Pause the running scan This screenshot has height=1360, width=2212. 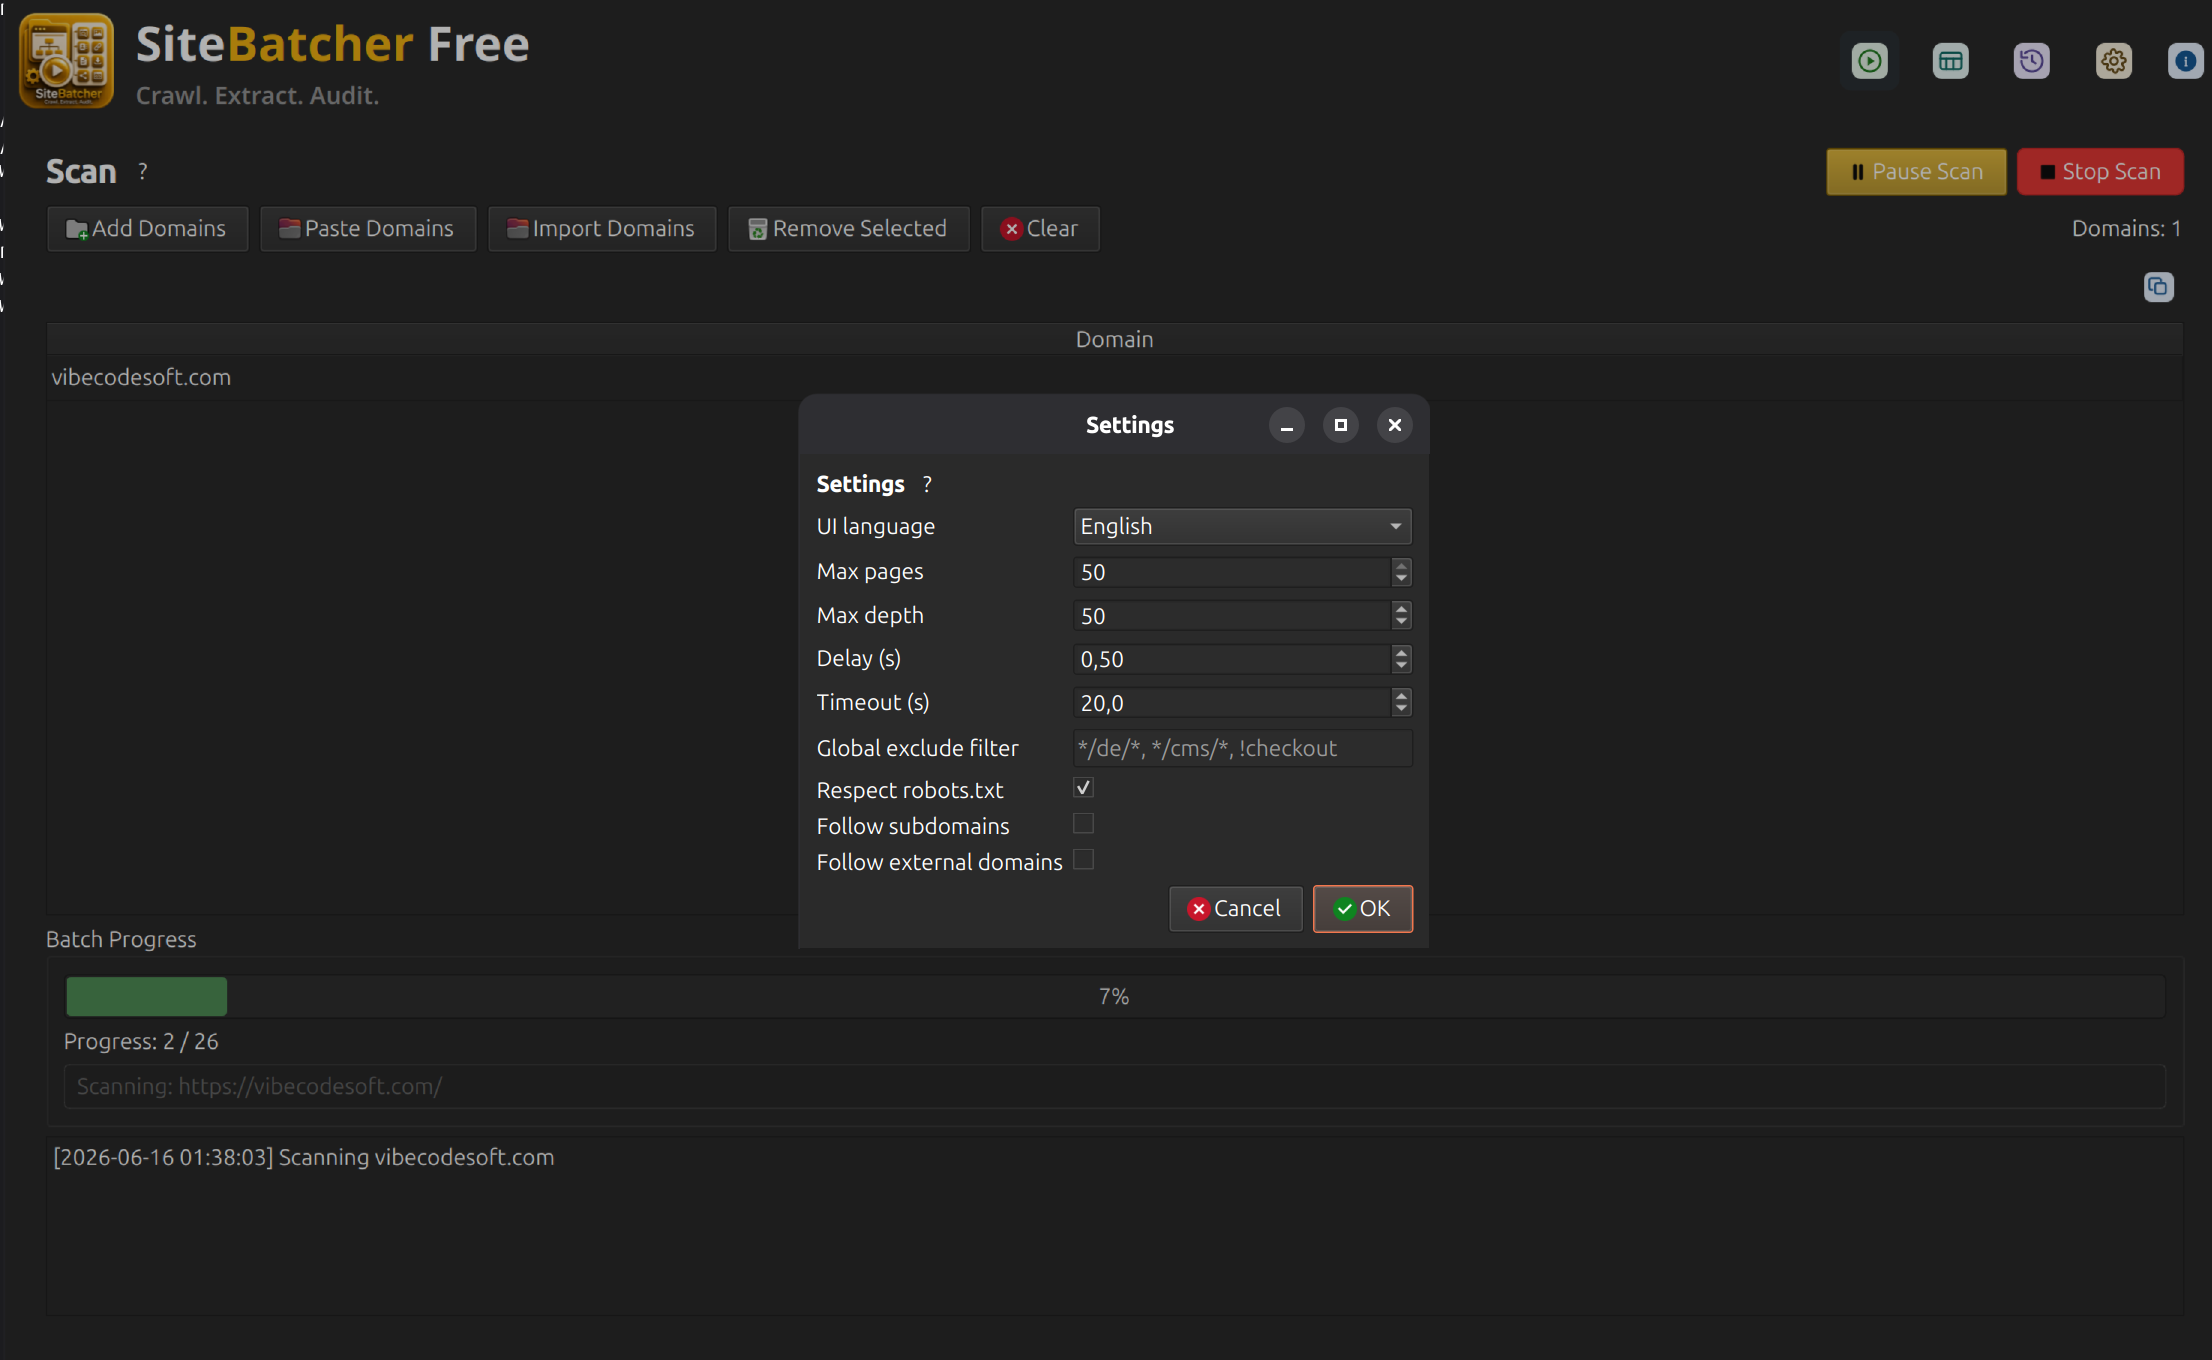[x=1916, y=172]
